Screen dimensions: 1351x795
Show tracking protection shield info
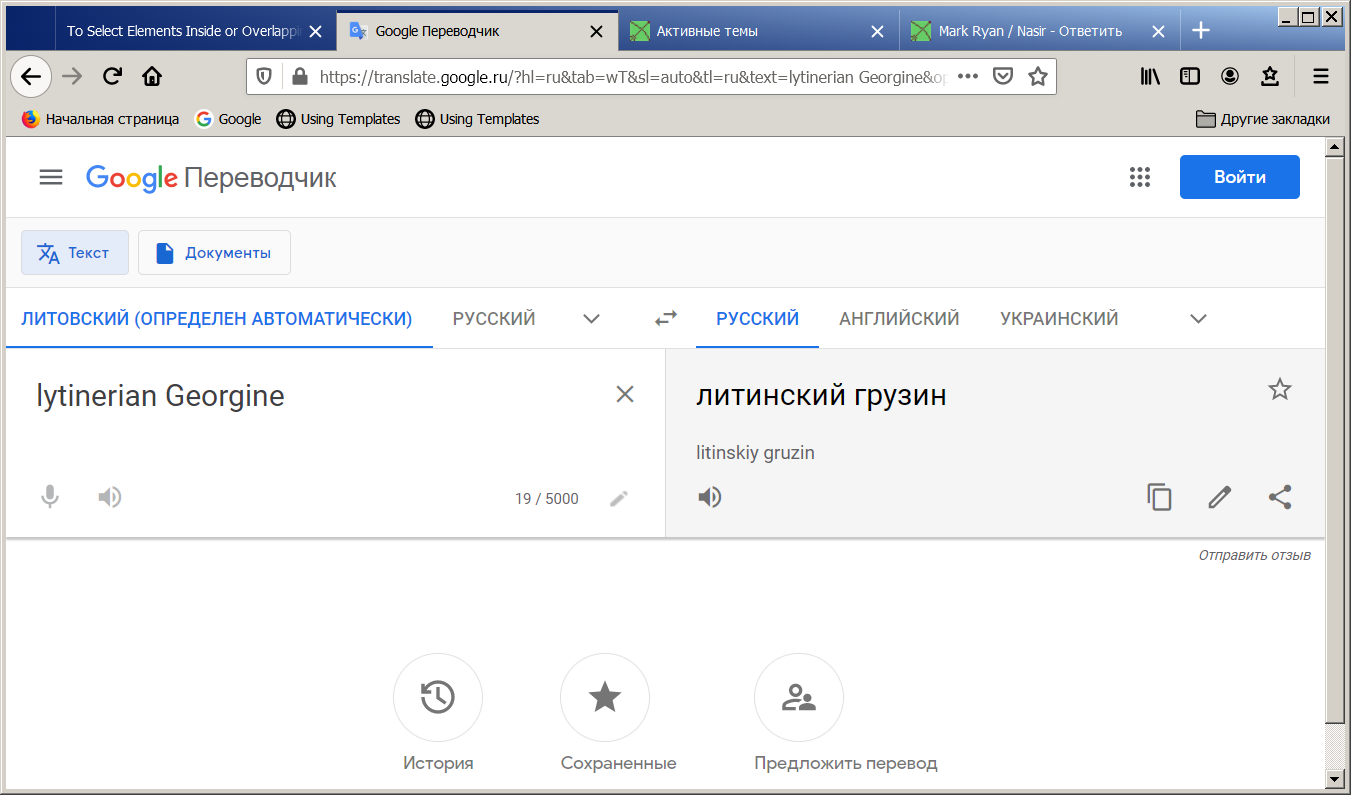(264, 76)
